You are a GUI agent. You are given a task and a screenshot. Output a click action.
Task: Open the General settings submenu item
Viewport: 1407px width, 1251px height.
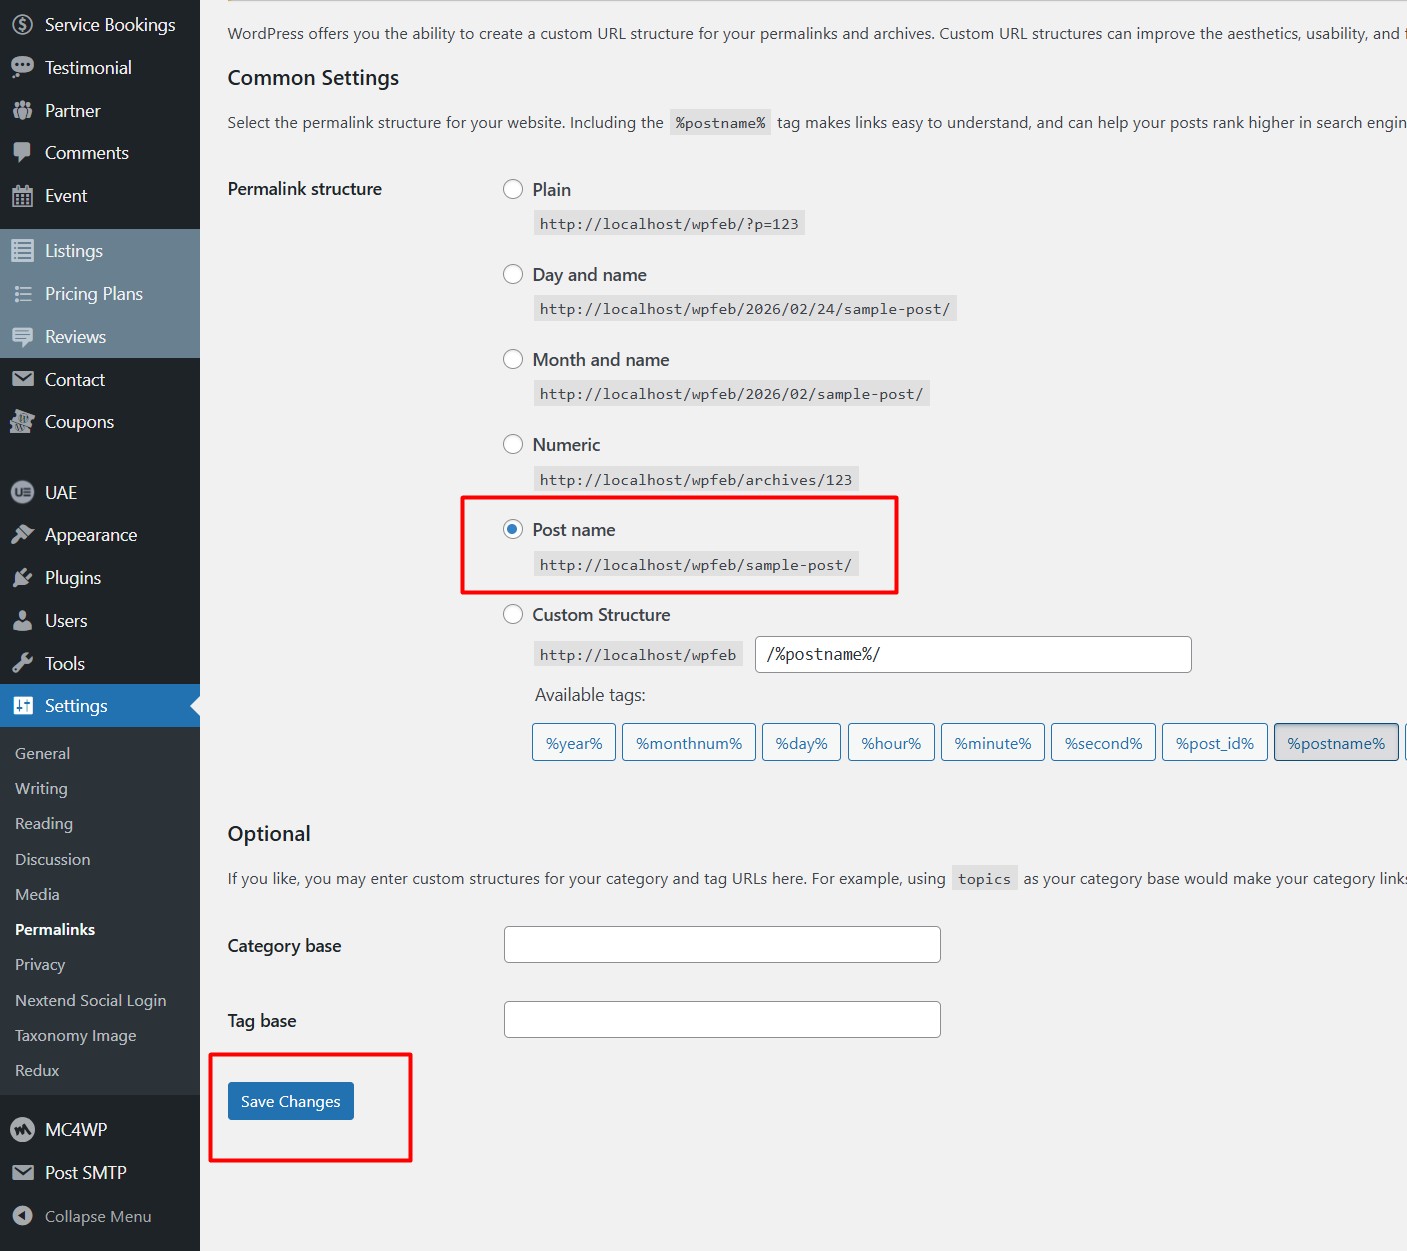click(42, 753)
